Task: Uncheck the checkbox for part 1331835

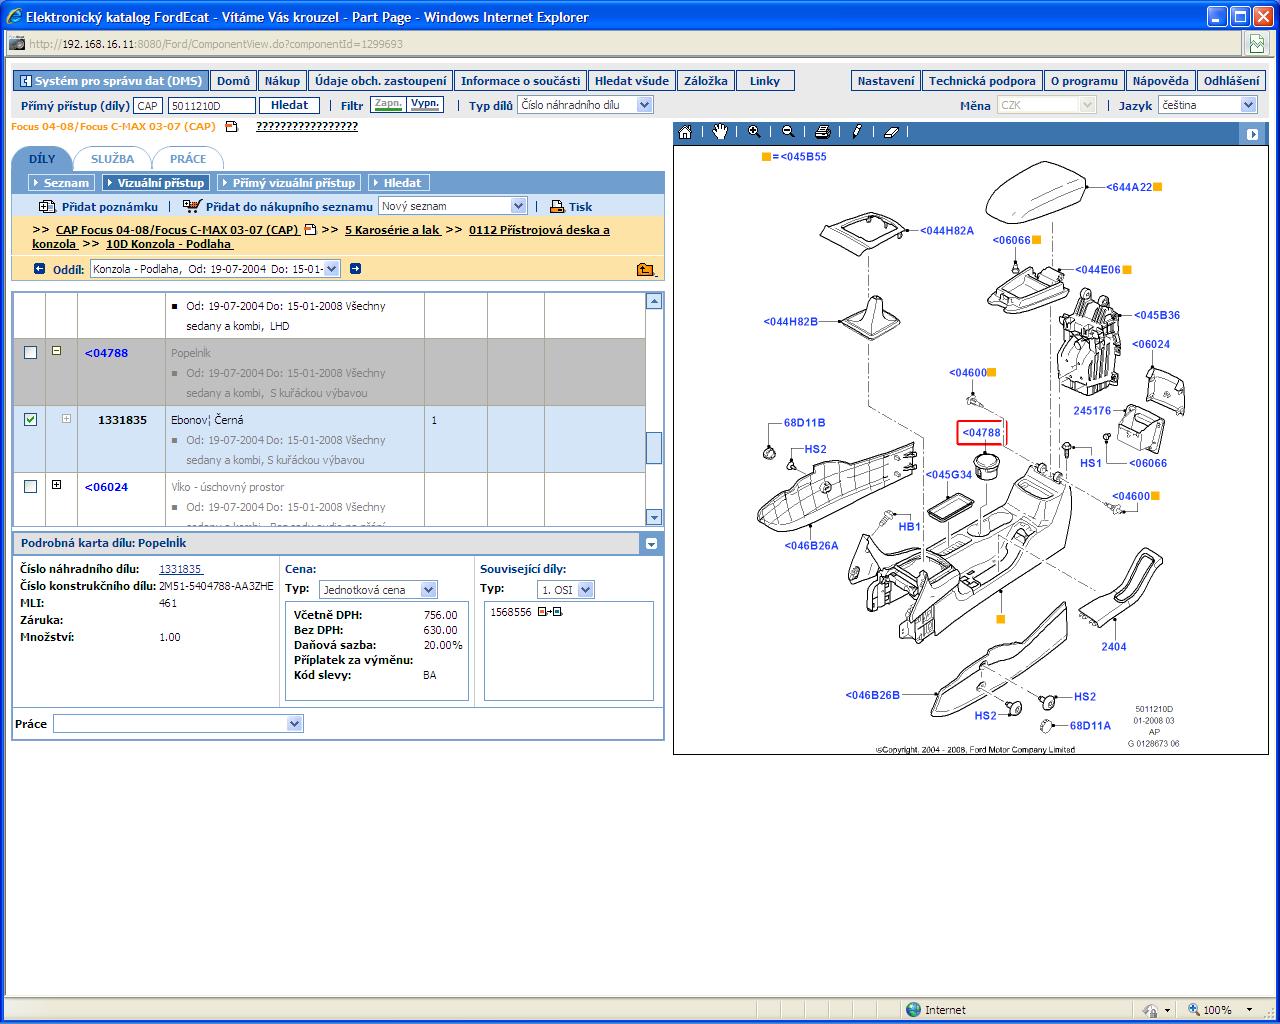Action: (30, 420)
